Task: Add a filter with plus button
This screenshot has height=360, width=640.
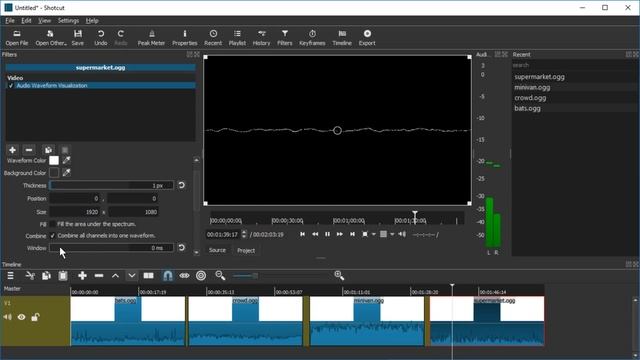Action: [x=12, y=150]
